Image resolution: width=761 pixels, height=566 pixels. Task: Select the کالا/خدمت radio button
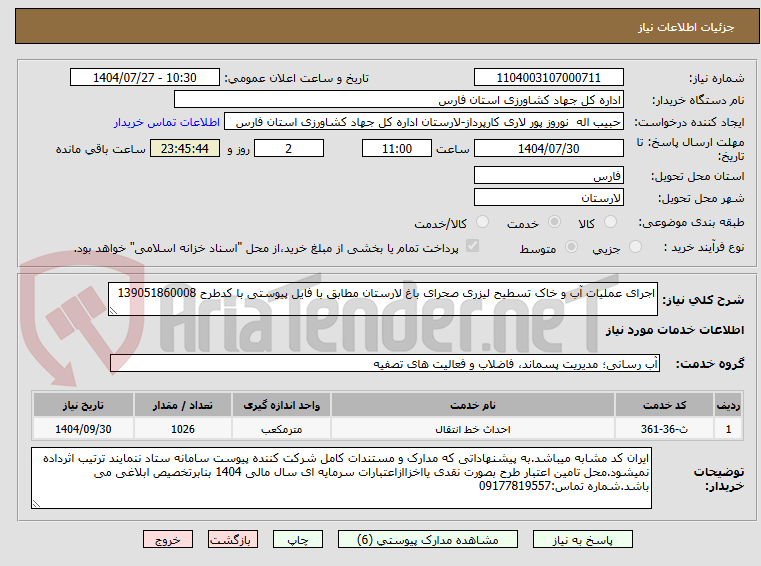(482, 222)
